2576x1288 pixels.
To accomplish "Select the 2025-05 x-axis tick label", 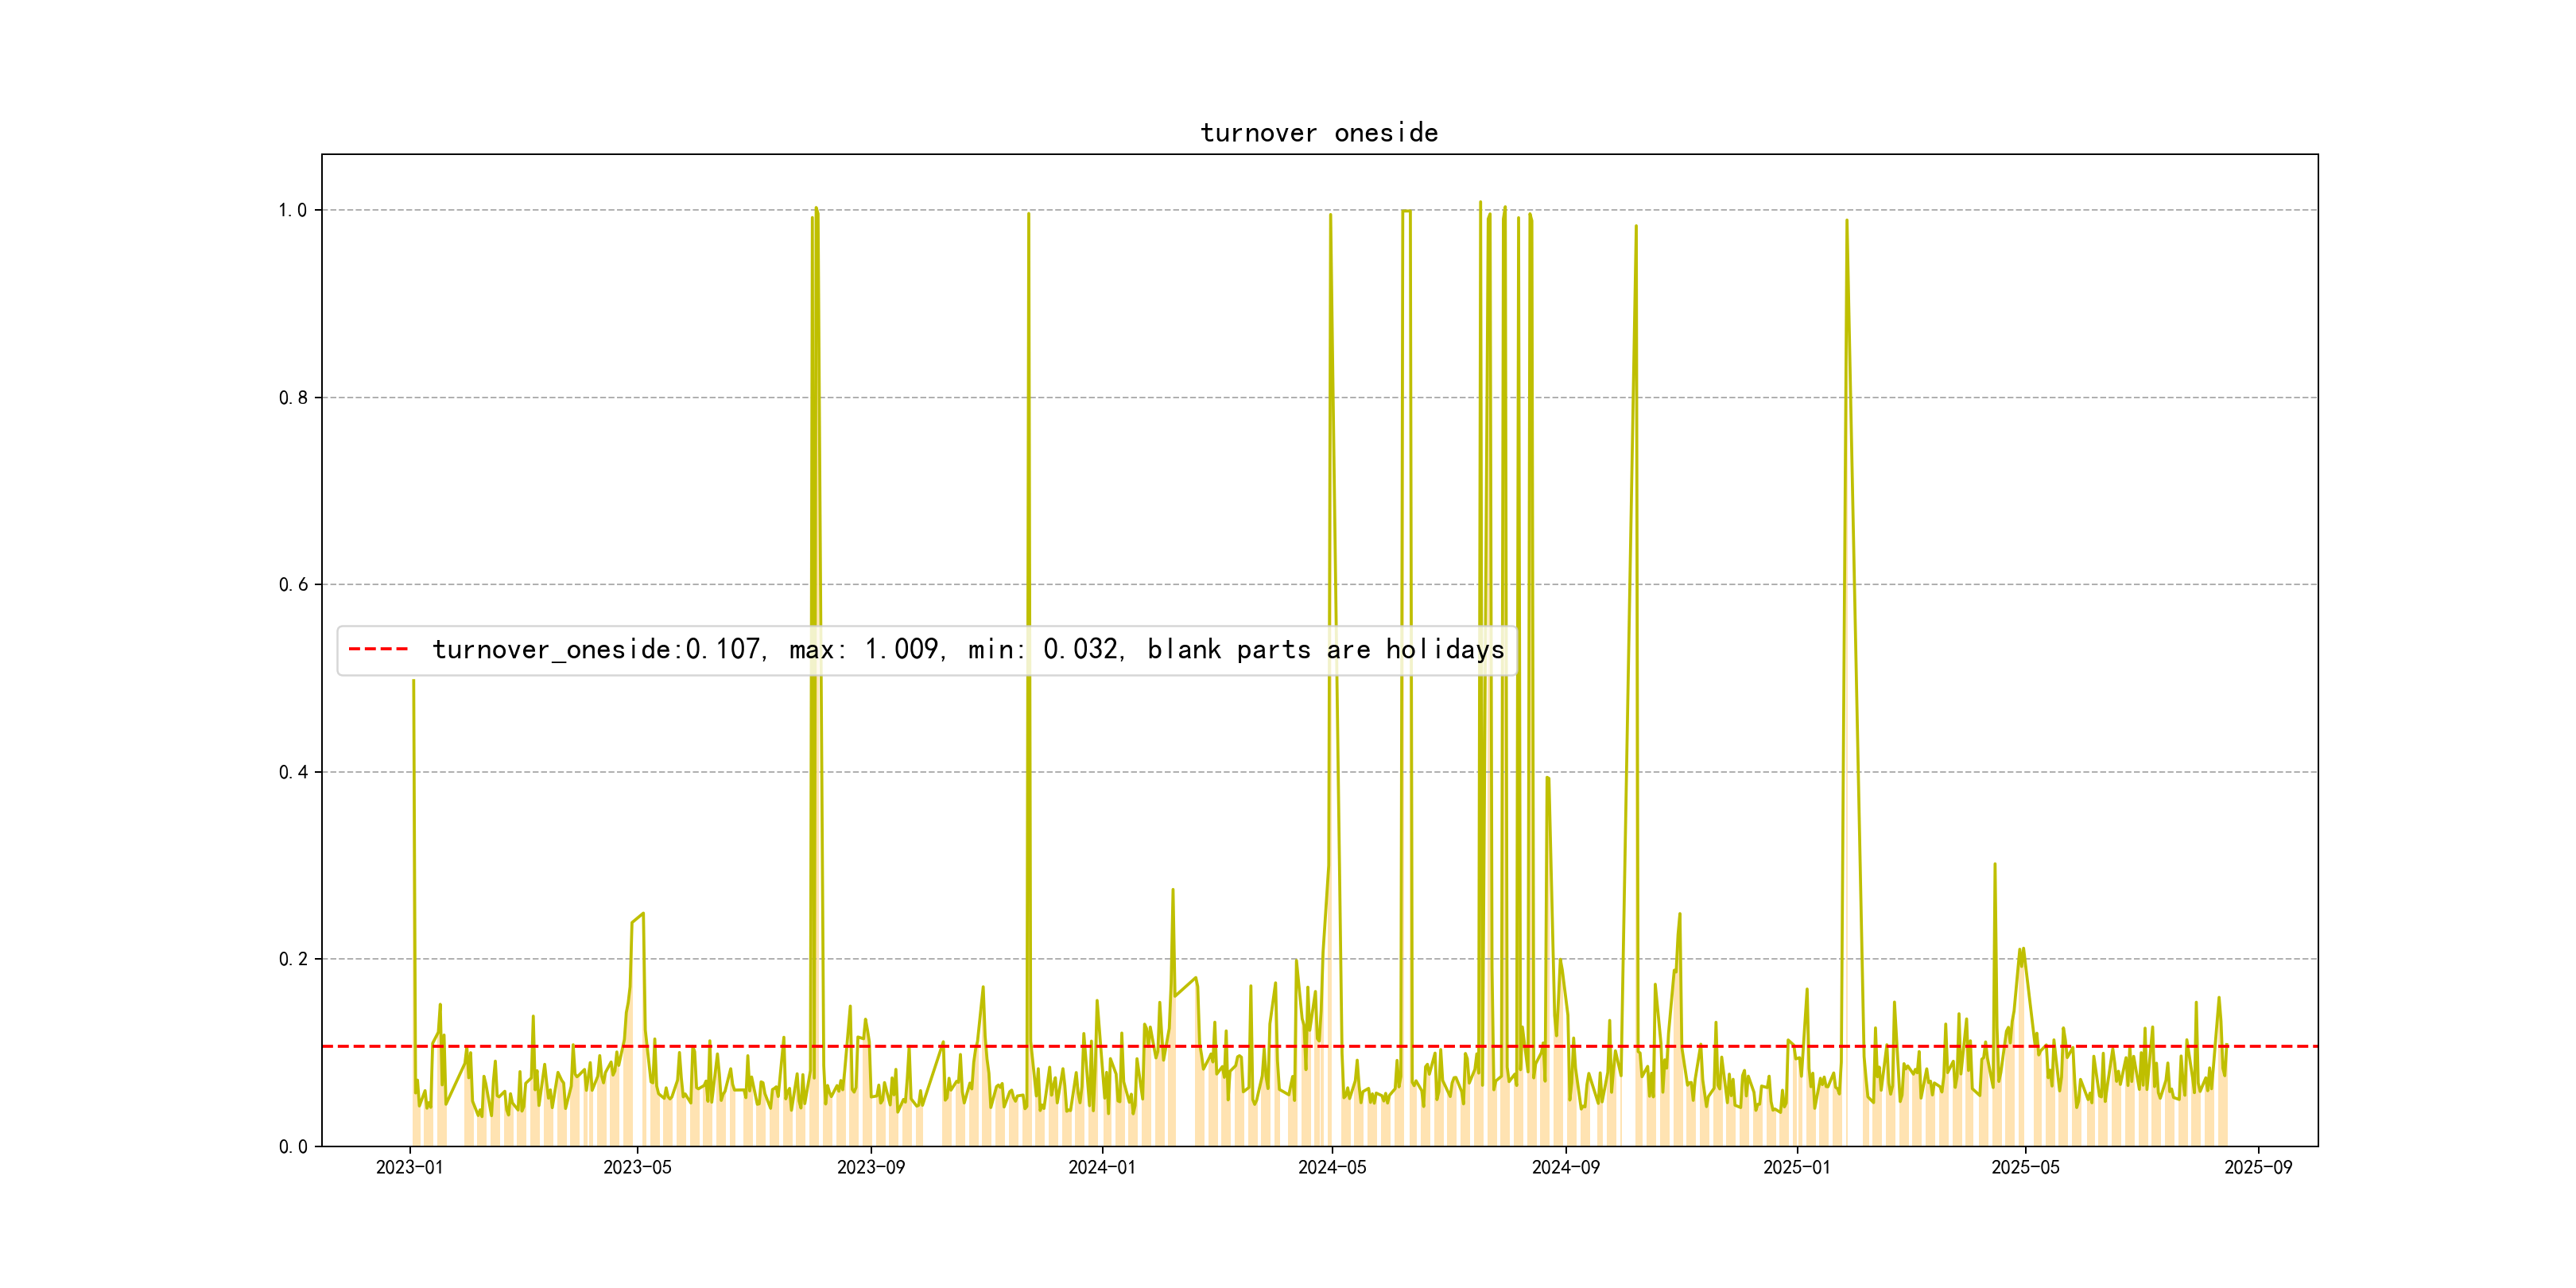I will pyautogui.click(x=2025, y=1168).
